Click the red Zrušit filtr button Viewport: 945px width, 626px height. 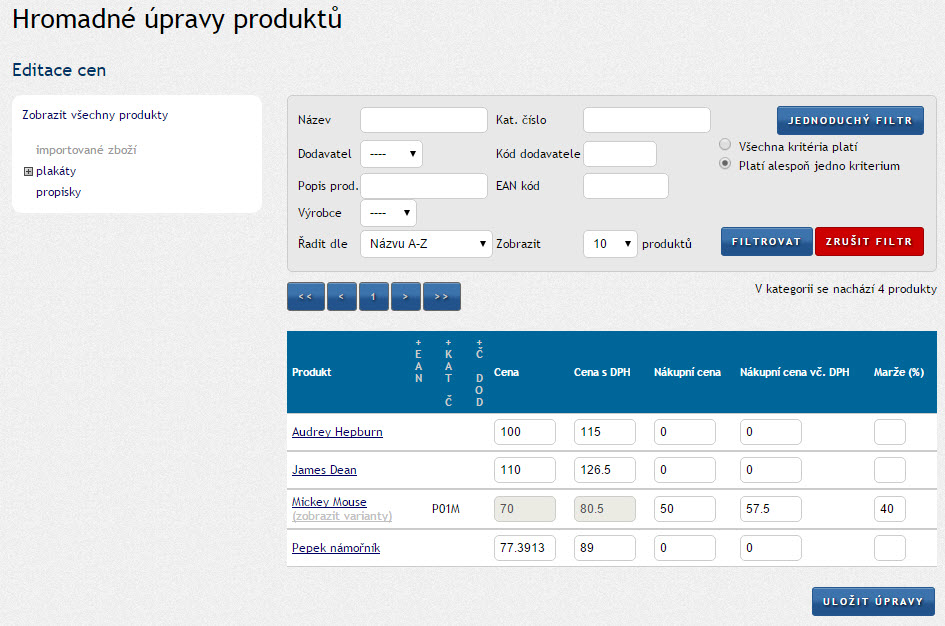tap(869, 242)
